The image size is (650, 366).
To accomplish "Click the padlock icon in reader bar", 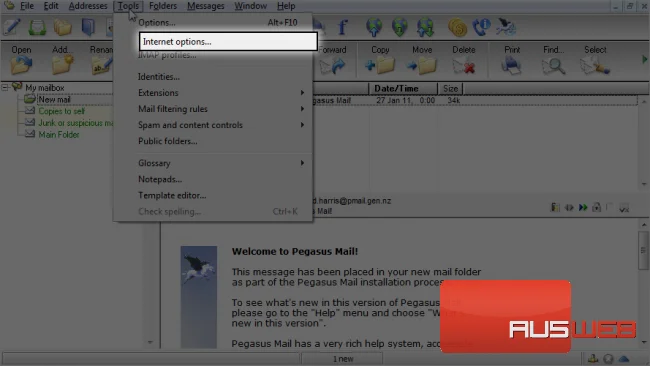I will (596, 207).
